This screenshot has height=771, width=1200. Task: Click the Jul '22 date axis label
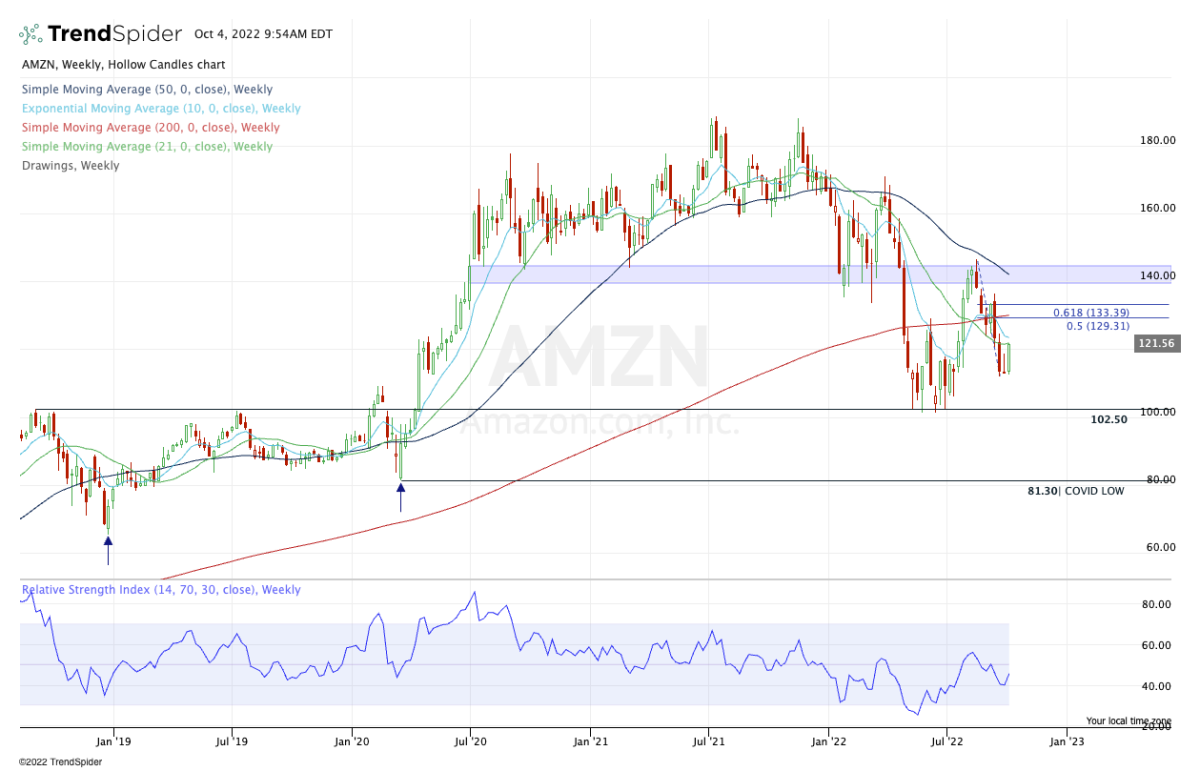(x=947, y=742)
